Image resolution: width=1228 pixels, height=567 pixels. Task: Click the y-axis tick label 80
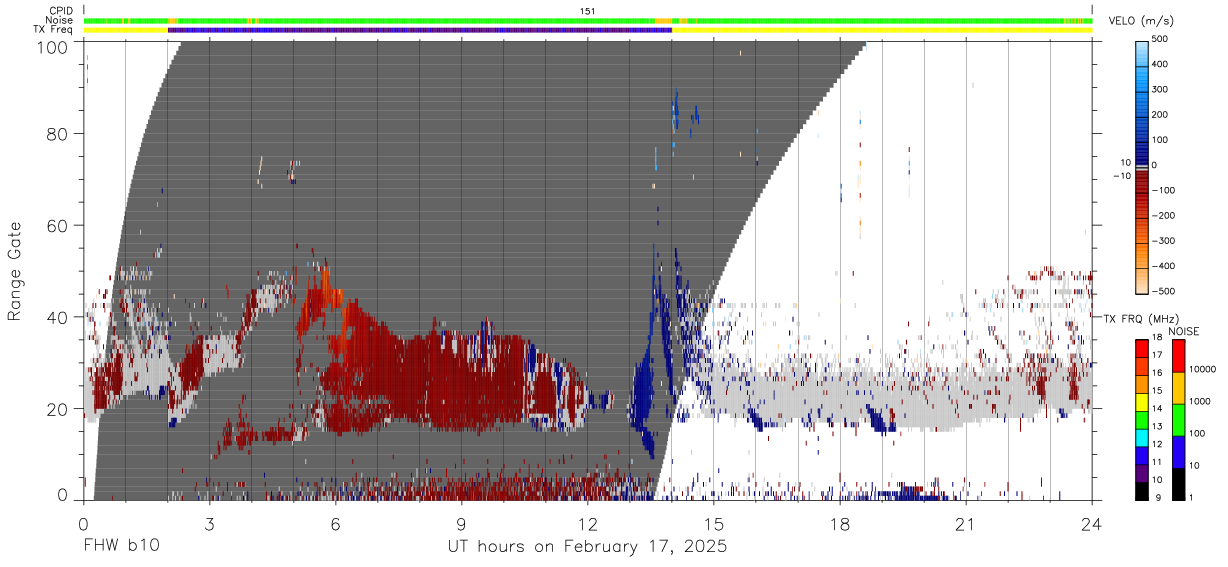point(58,134)
